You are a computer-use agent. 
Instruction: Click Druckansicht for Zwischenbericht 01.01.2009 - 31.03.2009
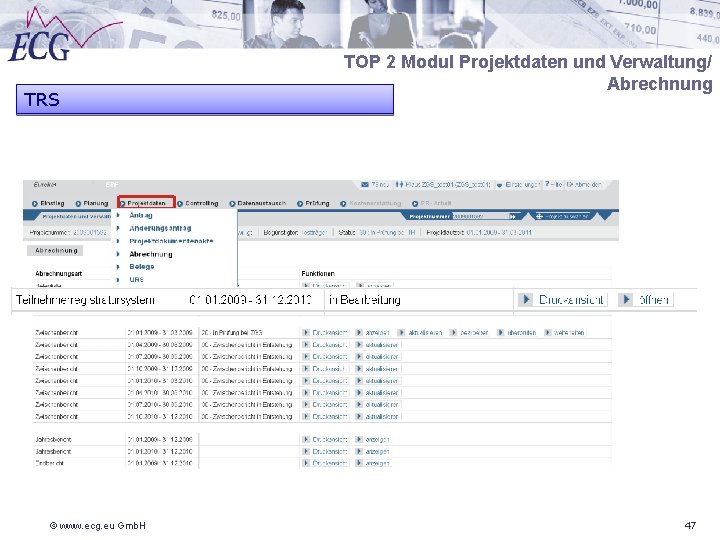[x=325, y=332]
